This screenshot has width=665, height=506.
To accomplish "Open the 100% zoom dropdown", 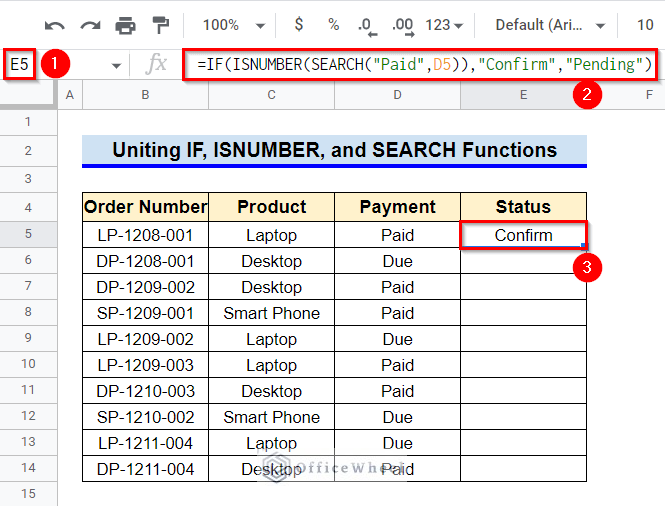I will [x=234, y=25].
